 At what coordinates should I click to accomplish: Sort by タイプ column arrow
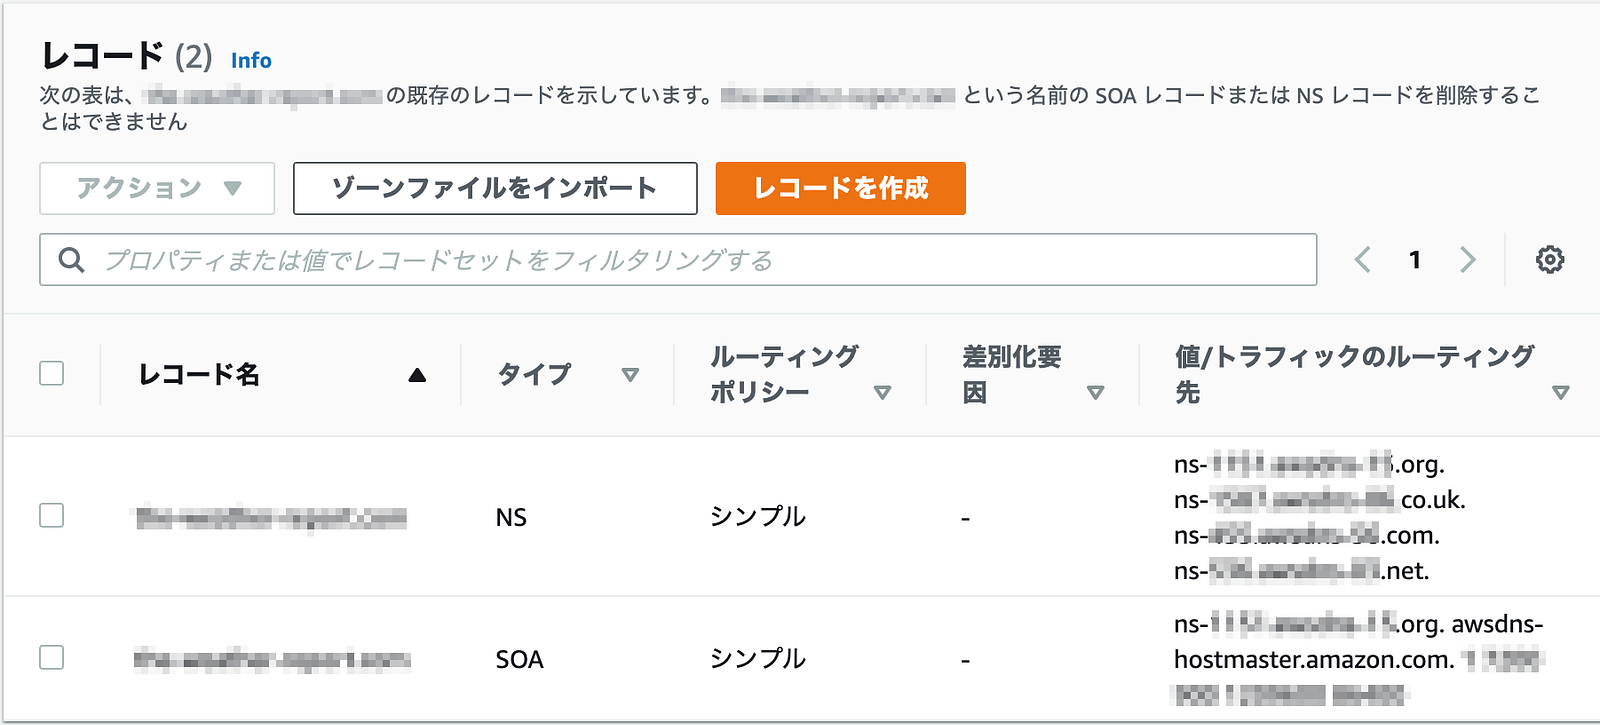(x=630, y=375)
